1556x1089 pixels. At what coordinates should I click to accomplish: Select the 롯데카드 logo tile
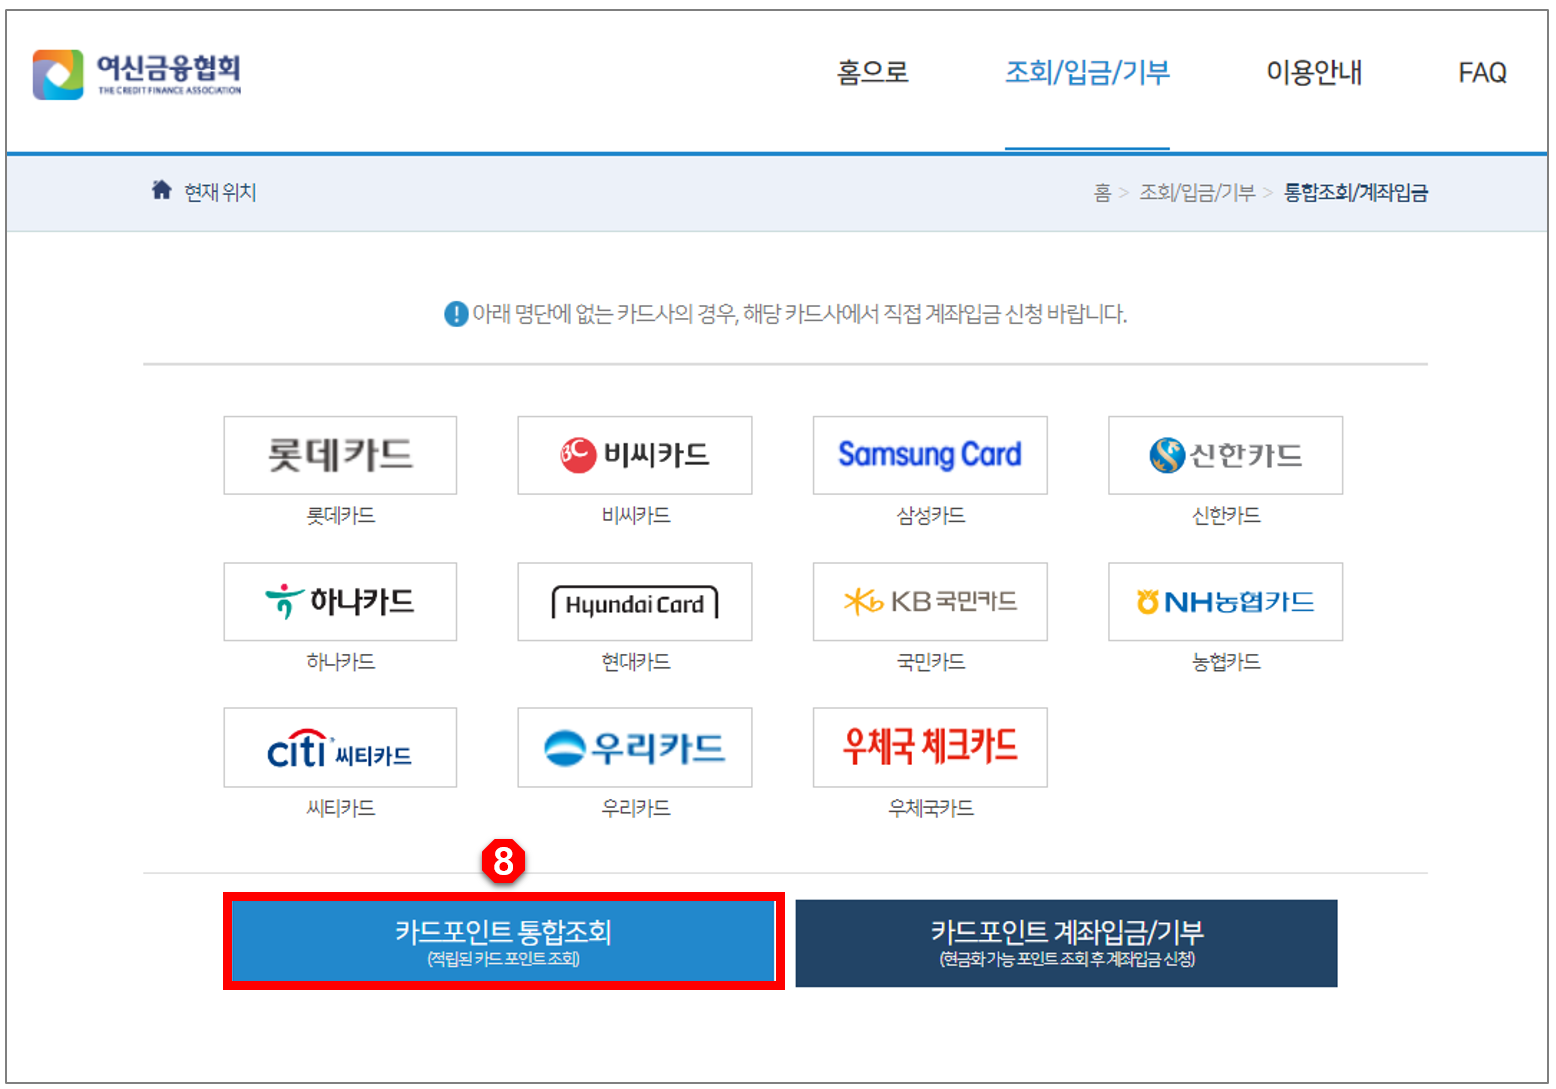[x=340, y=455]
